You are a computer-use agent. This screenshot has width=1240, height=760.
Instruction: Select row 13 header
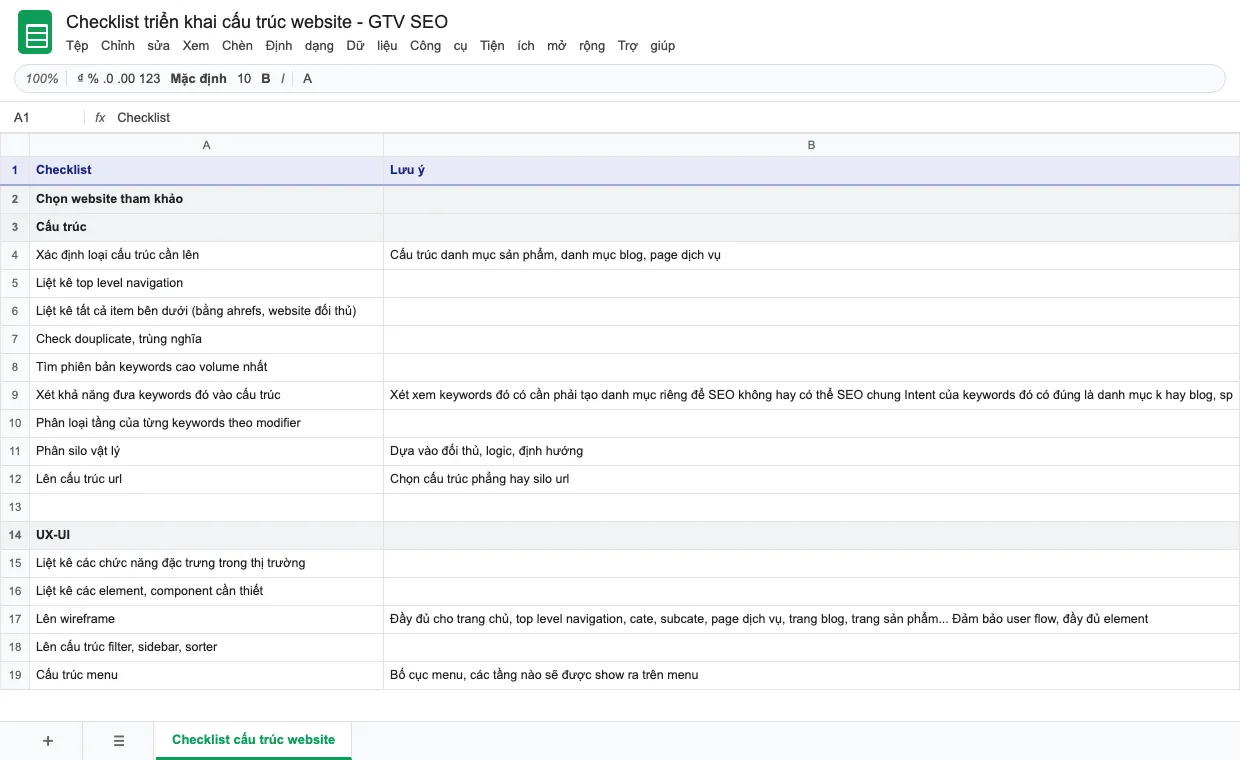click(15, 507)
